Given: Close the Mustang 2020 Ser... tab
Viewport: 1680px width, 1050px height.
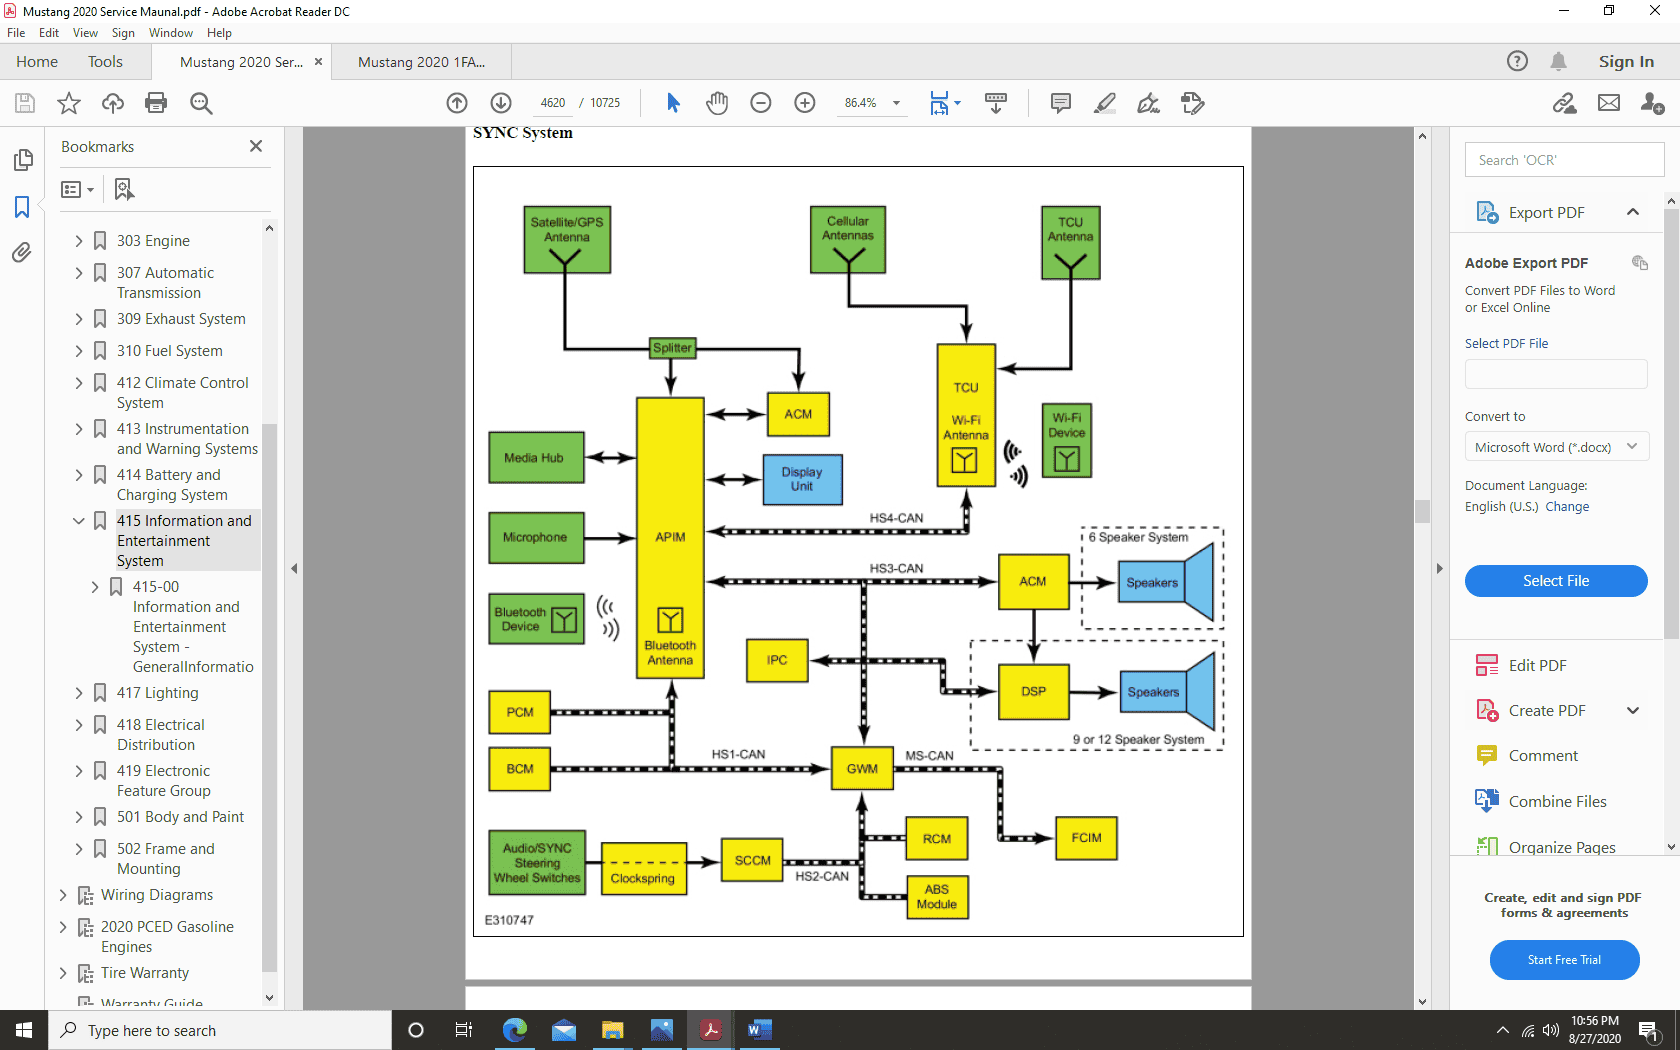Looking at the screenshot, I should tap(319, 62).
